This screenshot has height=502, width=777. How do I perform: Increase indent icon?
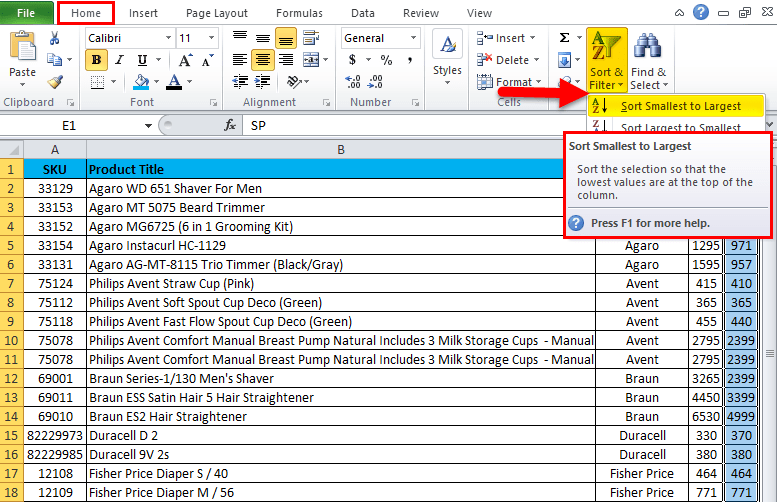[x=263, y=82]
